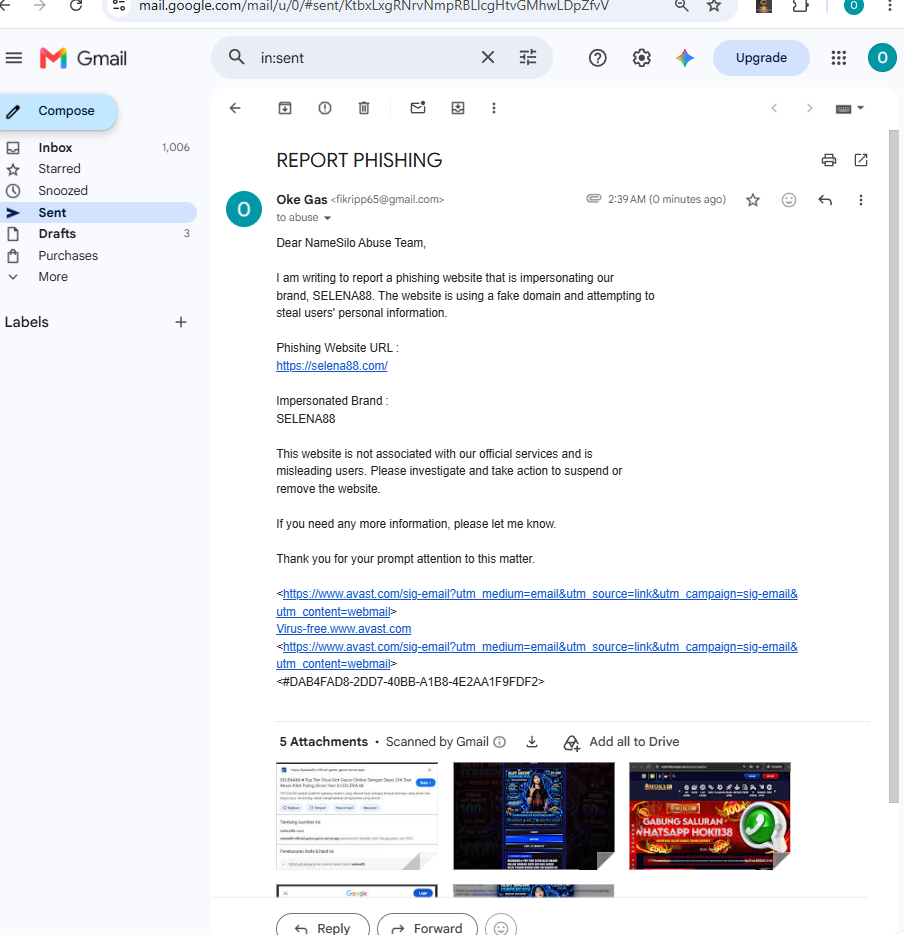Viewport: 904px width, 935px height.
Task: Print all with the printer icon
Action: [x=828, y=160]
